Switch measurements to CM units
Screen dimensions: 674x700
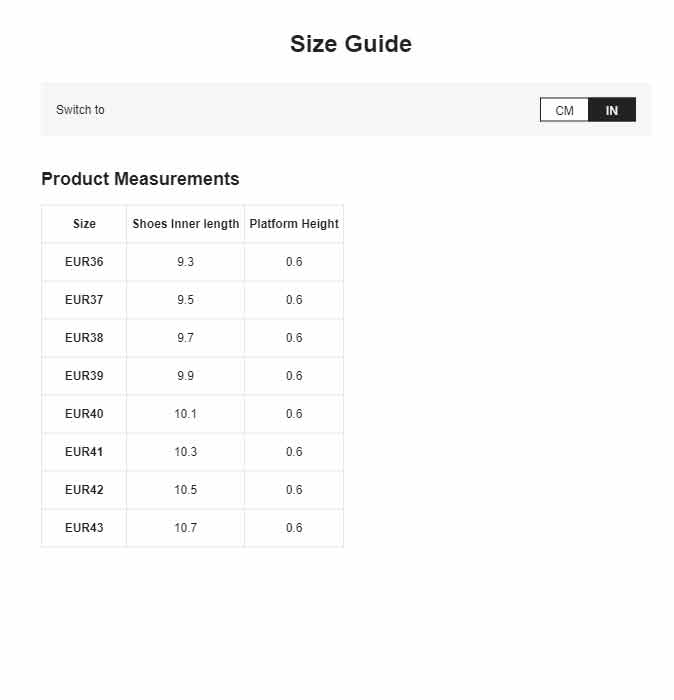pyautogui.click(x=564, y=110)
